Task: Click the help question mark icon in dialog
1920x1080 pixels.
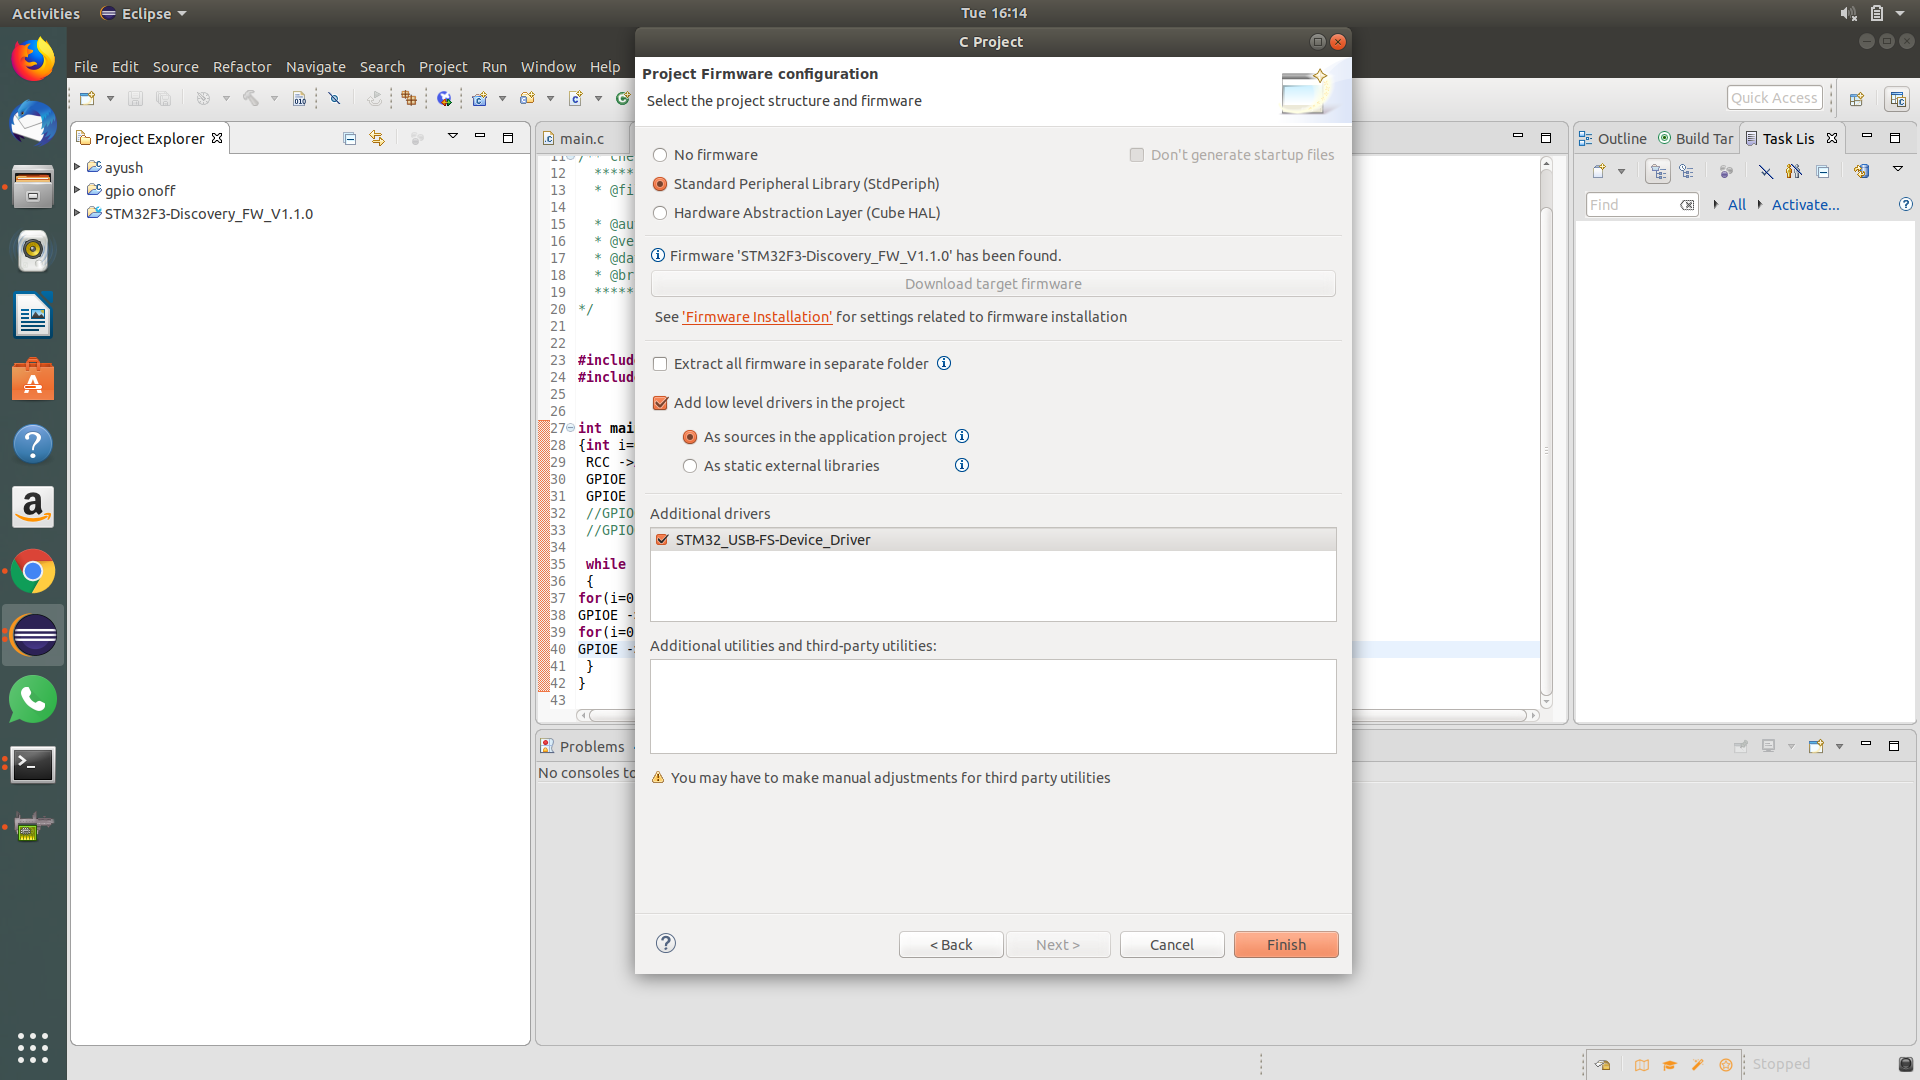Action: point(666,943)
